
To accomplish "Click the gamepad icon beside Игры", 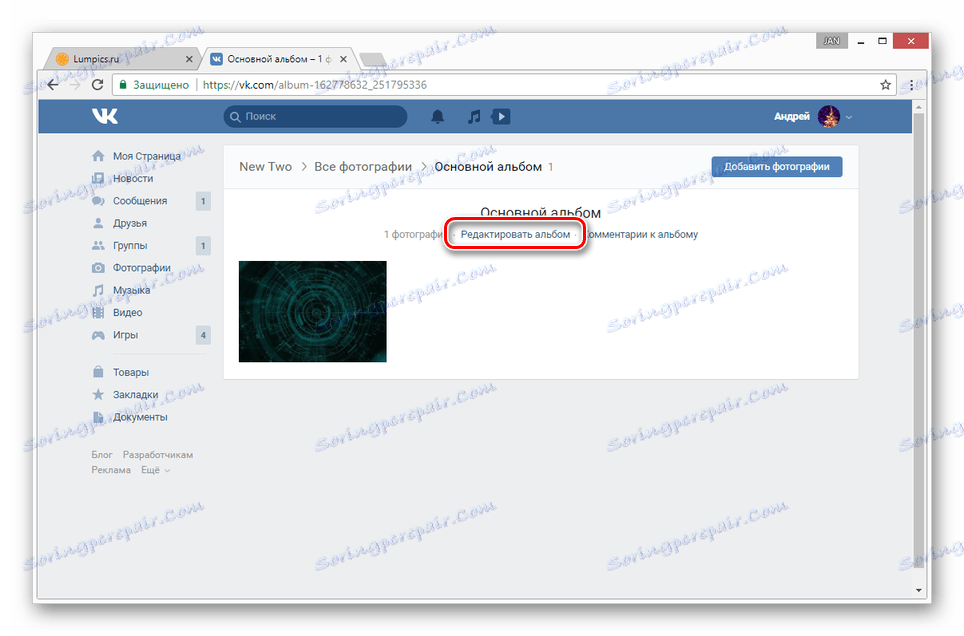I will click(x=98, y=335).
